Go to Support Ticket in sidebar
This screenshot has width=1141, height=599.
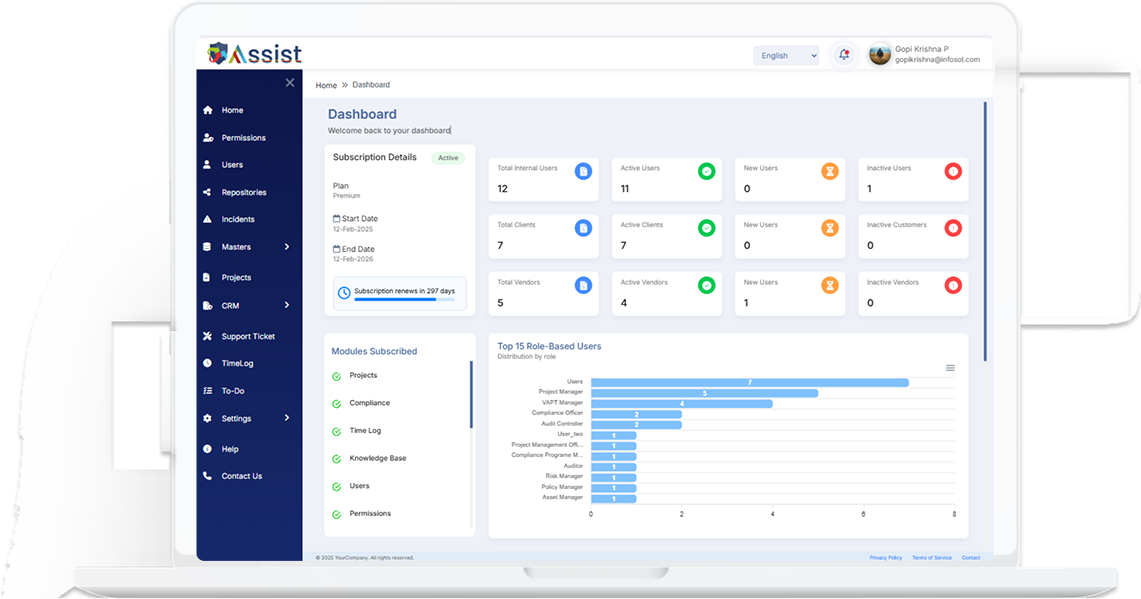(x=248, y=337)
